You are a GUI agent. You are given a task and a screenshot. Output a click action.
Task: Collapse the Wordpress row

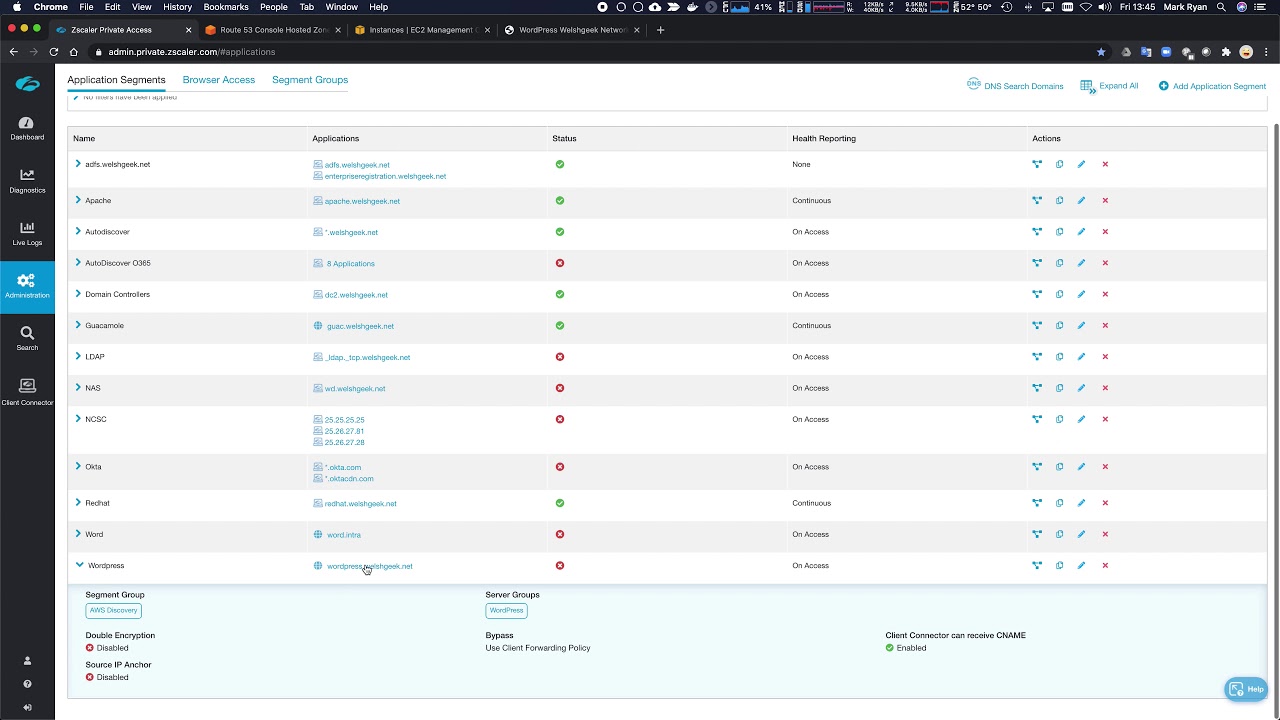80,566
